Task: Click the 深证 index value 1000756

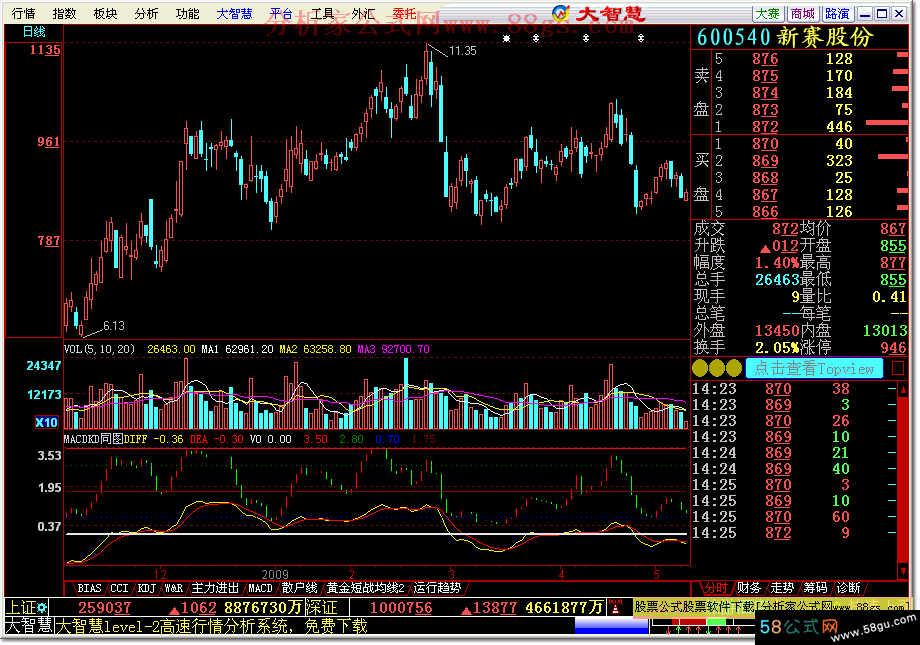Action: (x=401, y=608)
